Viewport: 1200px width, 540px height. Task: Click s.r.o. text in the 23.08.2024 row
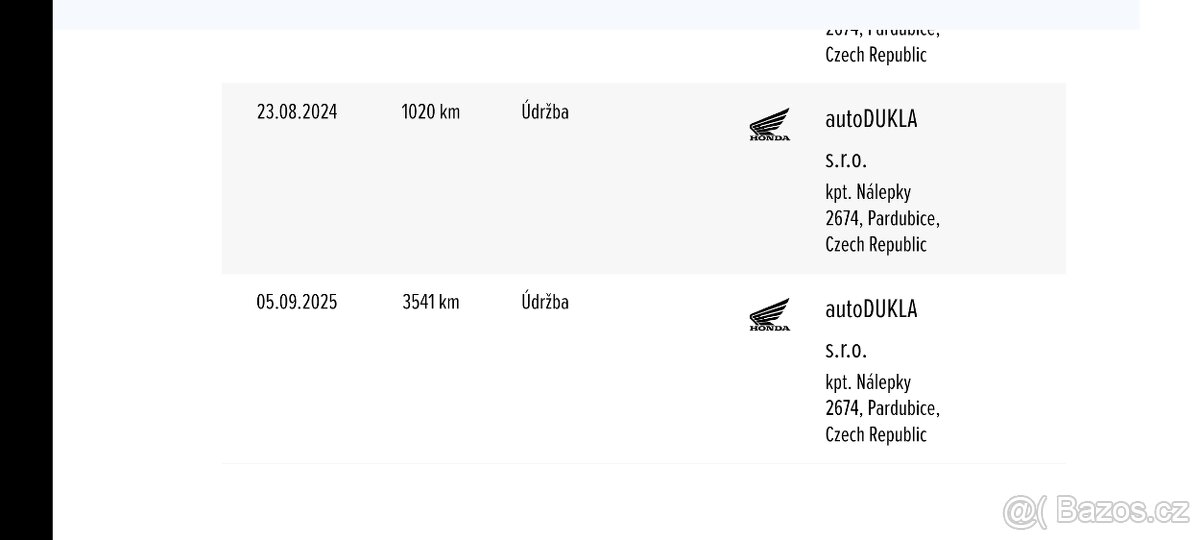point(846,160)
